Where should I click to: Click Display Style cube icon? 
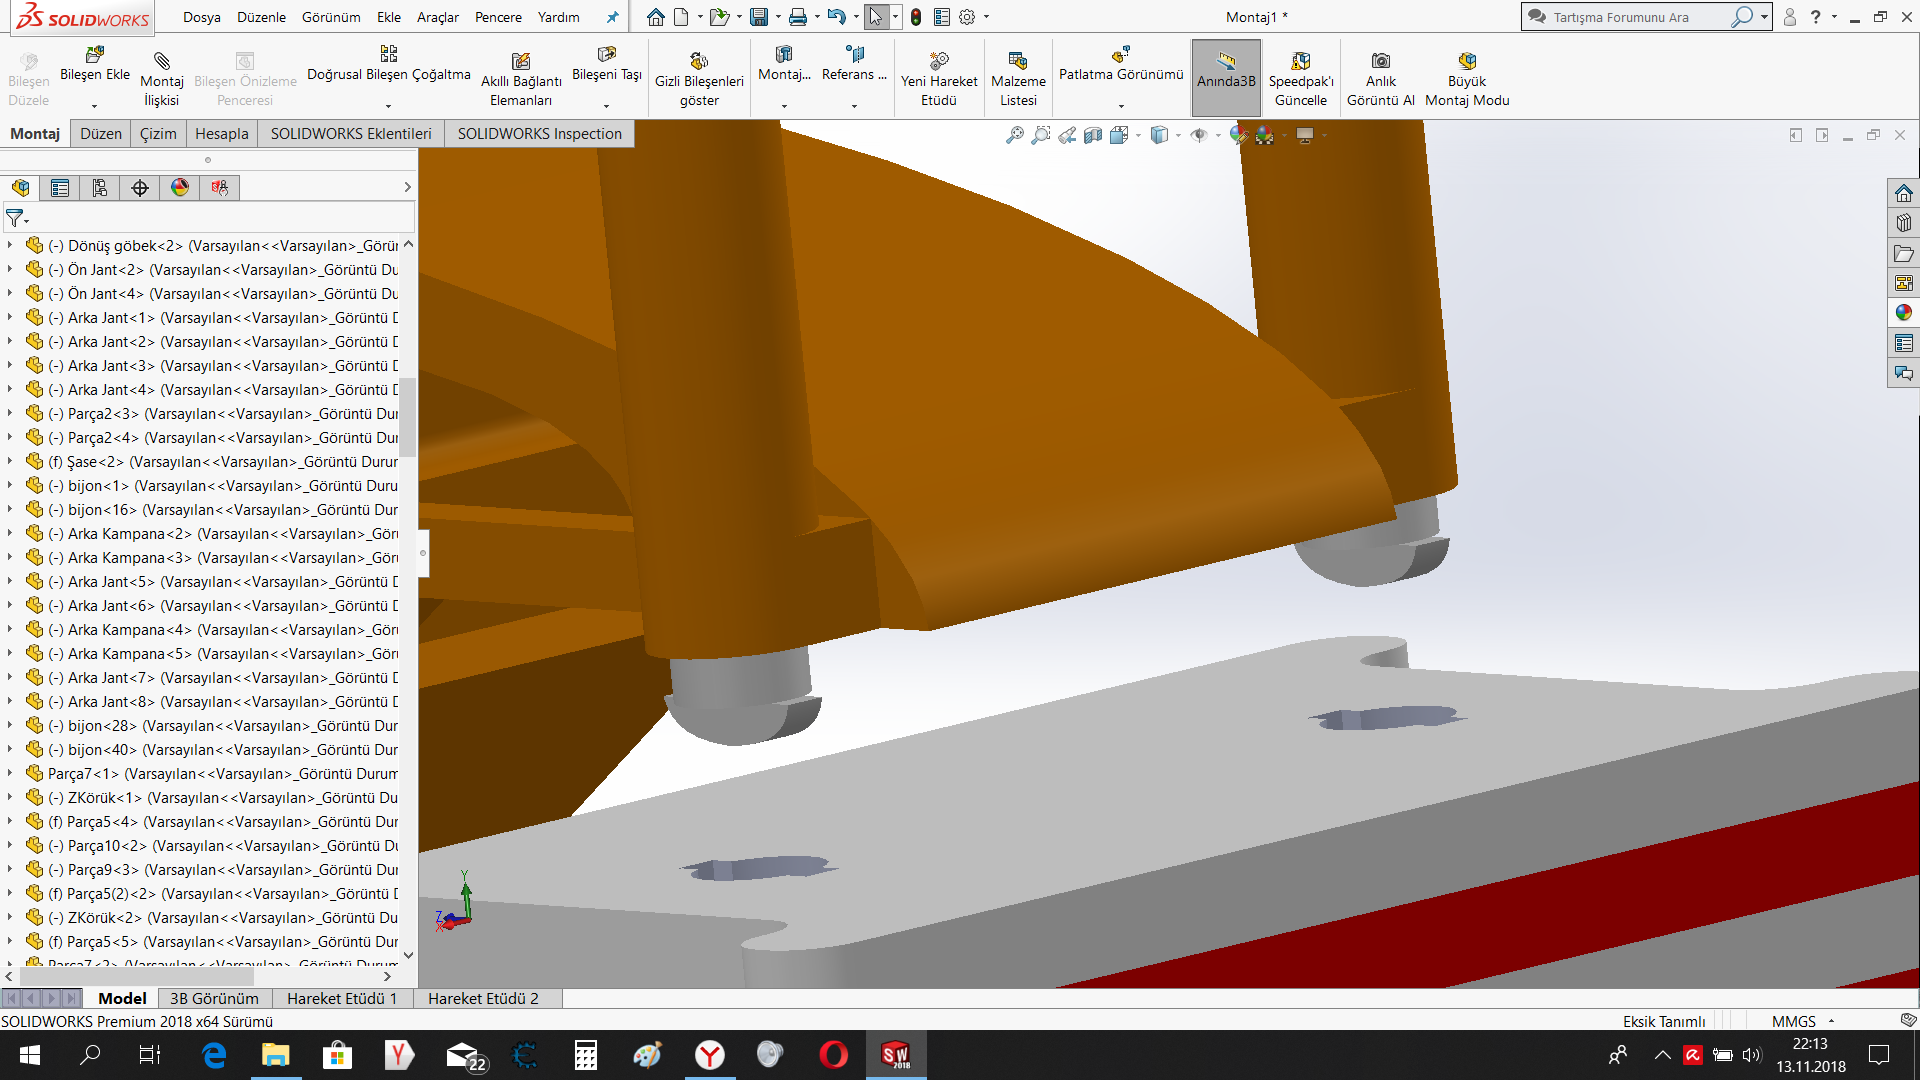click(1159, 135)
